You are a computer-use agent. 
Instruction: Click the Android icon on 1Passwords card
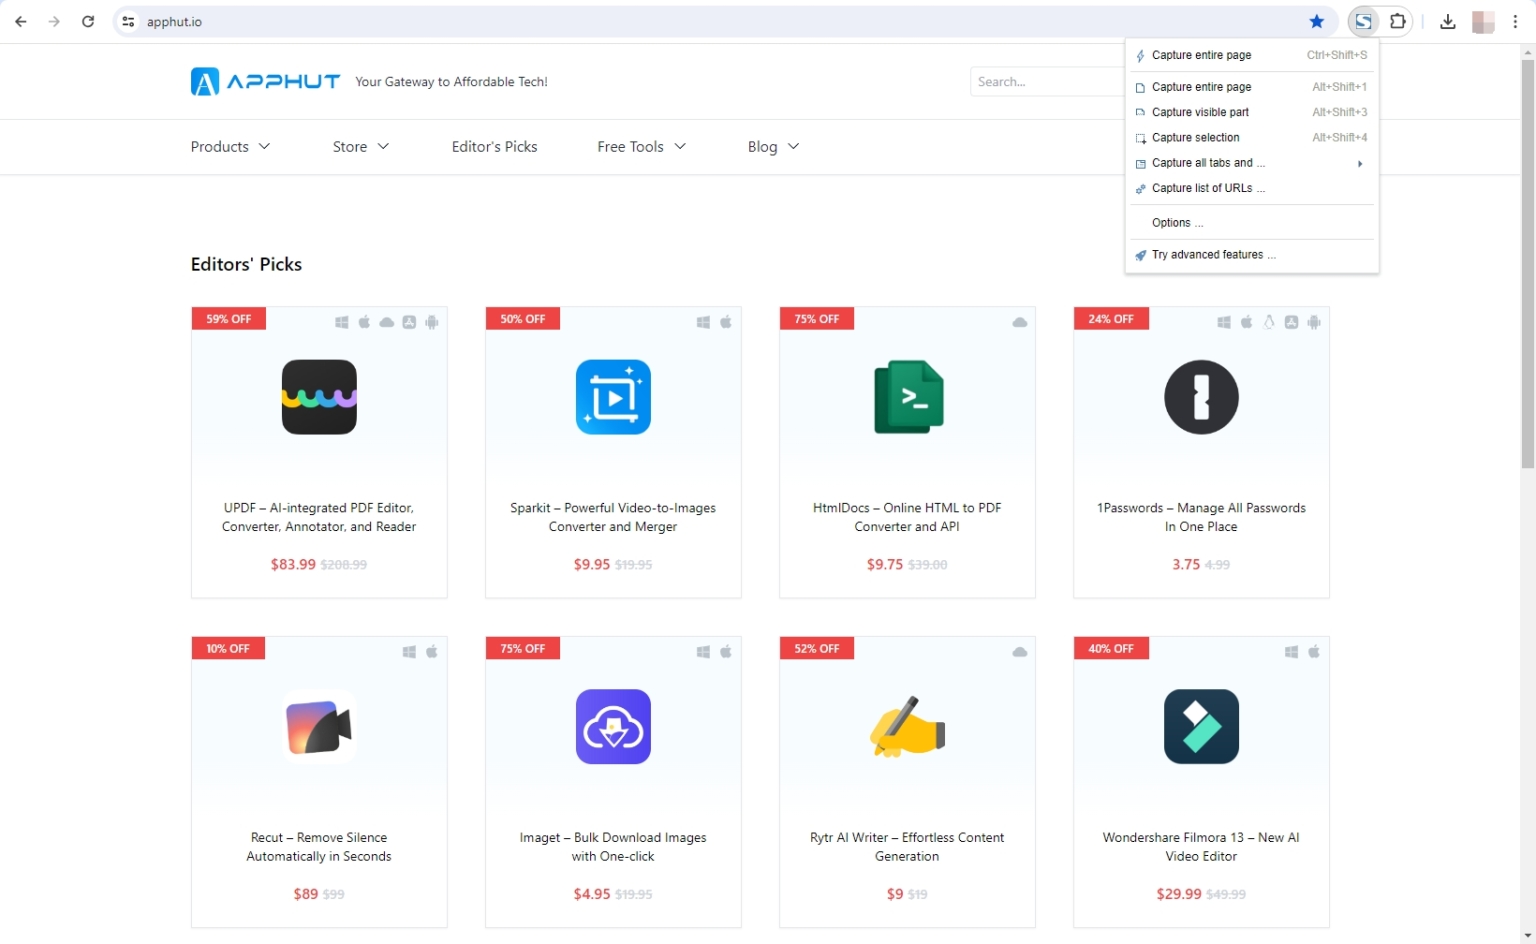coord(1314,322)
